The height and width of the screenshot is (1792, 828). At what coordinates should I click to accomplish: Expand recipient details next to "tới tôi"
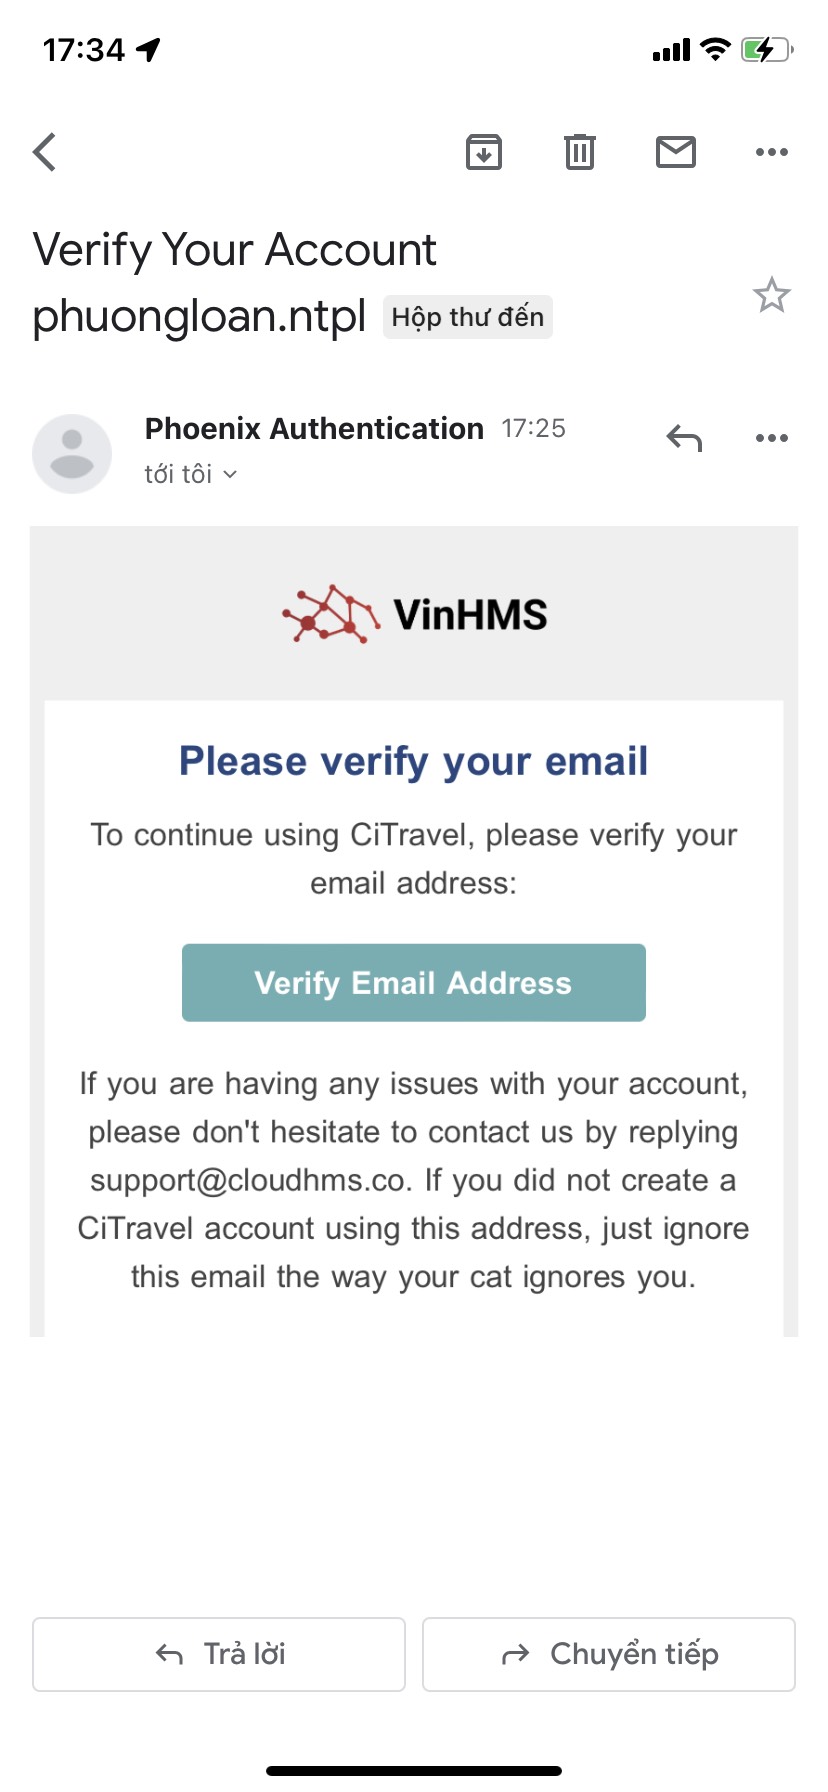pyautogui.click(x=230, y=474)
